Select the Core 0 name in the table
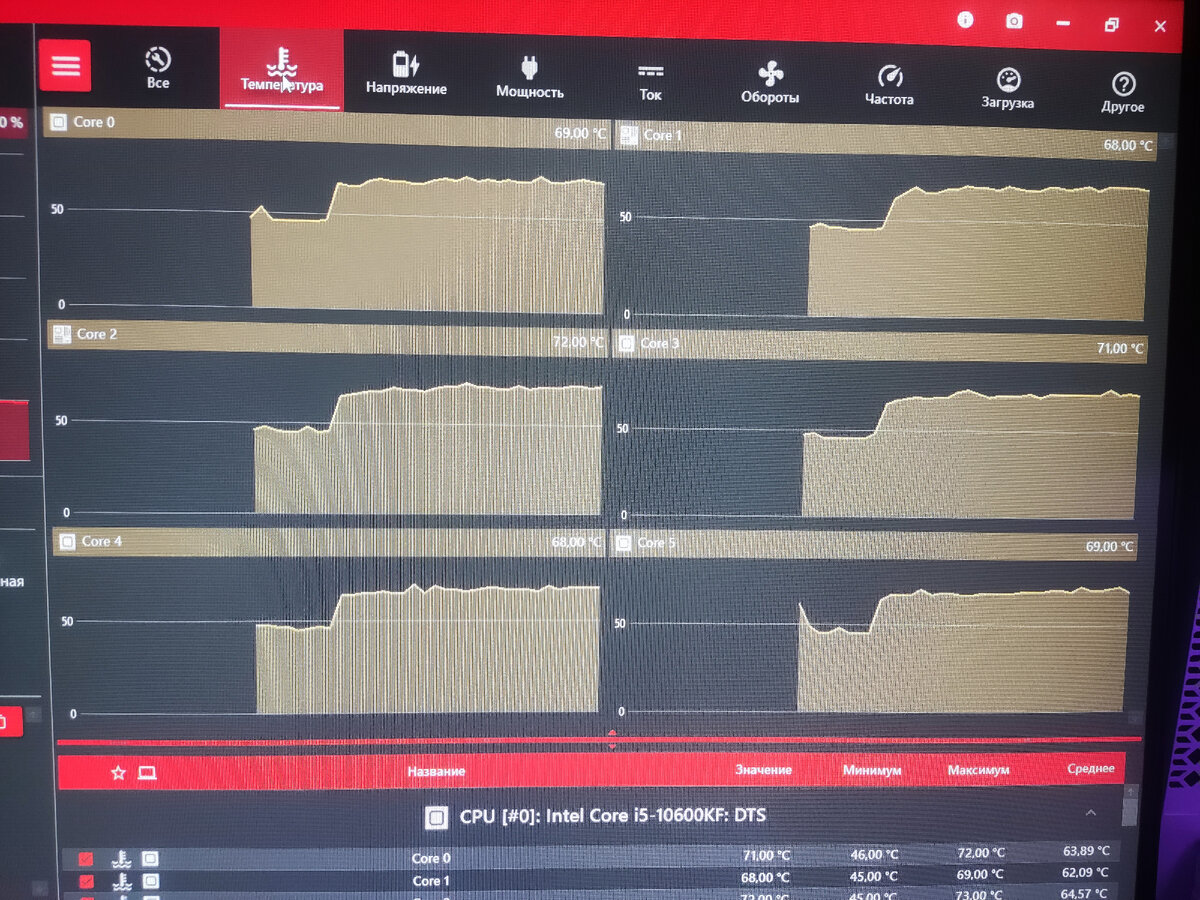Screen dimensions: 1200x900 431,858
